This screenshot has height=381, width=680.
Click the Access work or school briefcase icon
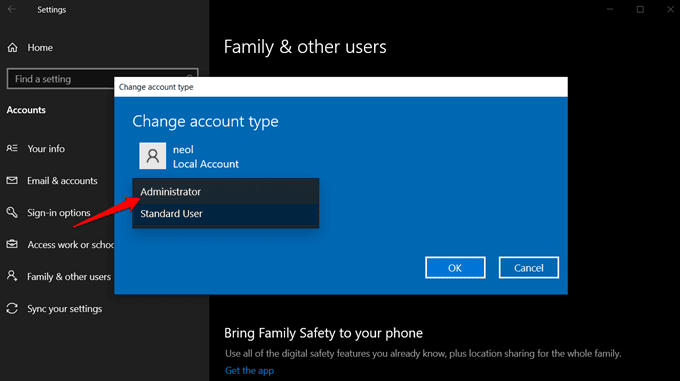12,244
